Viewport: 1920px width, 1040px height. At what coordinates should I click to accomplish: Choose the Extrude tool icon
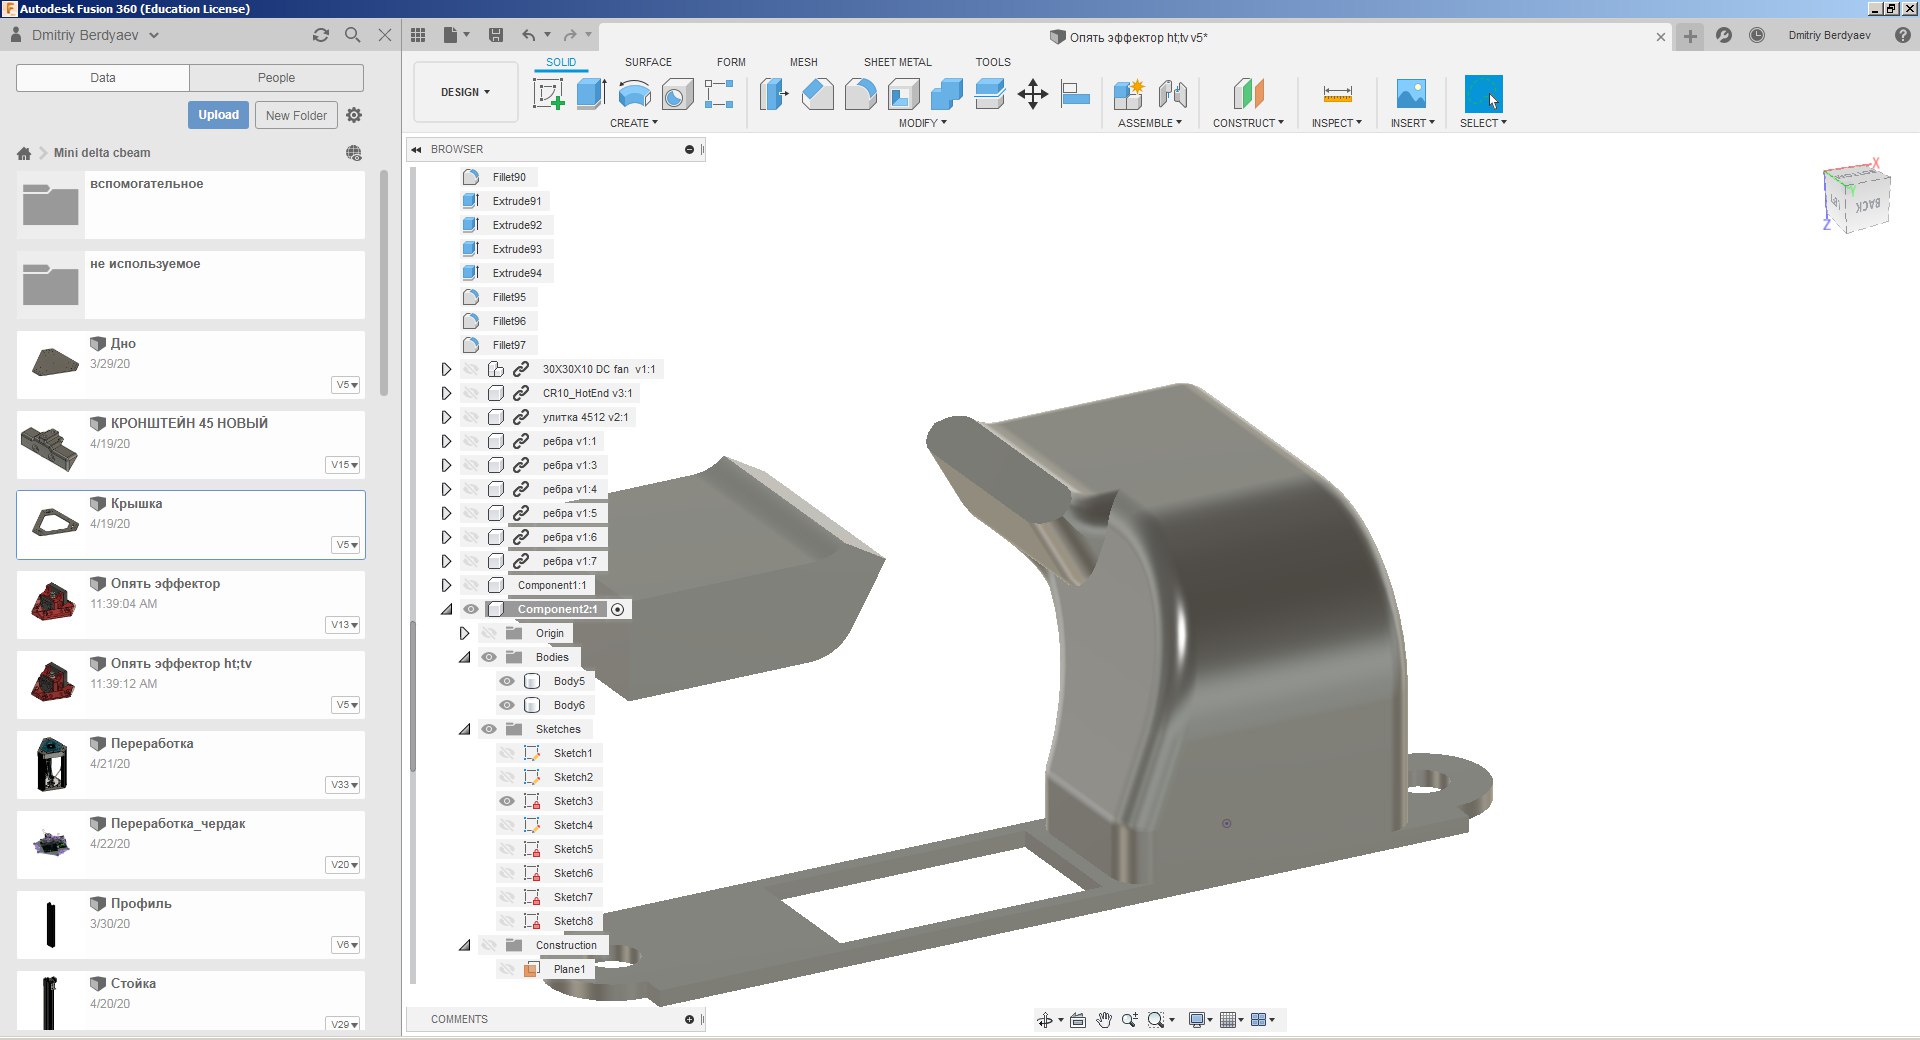(x=591, y=94)
